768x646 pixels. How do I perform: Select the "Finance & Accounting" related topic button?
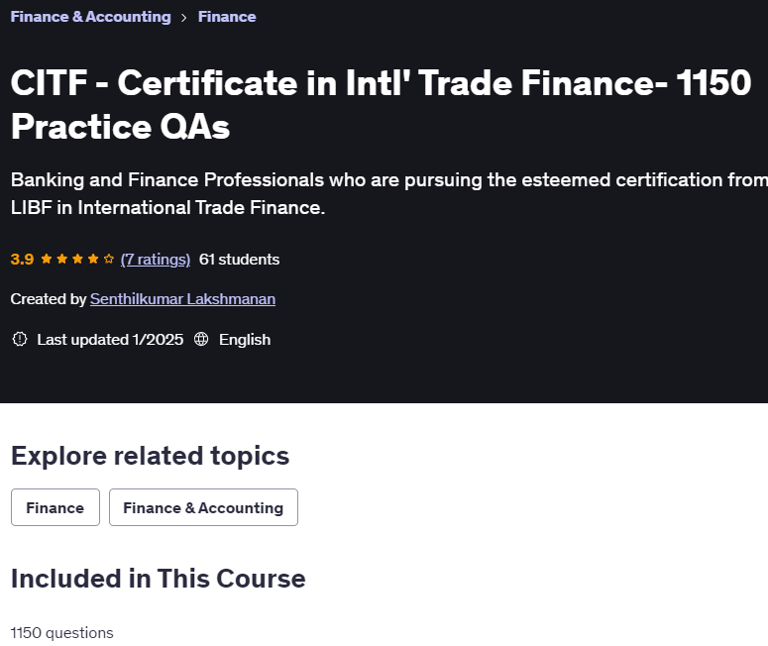pos(203,507)
